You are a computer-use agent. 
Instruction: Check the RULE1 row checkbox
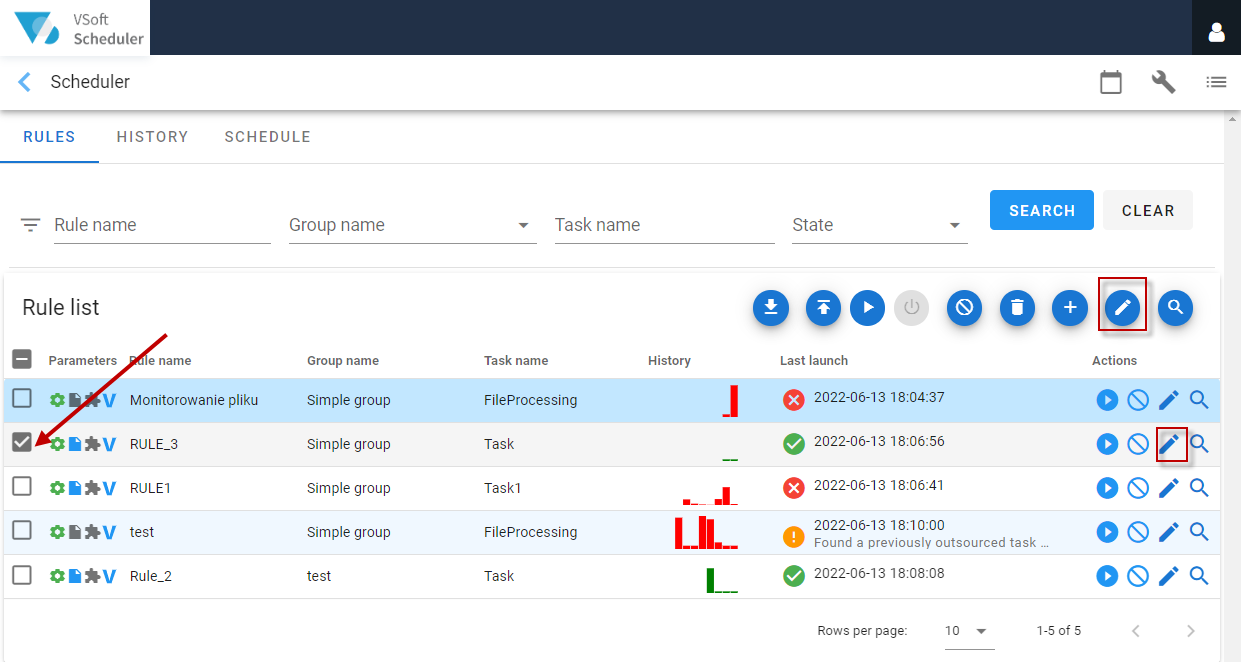click(x=22, y=486)
